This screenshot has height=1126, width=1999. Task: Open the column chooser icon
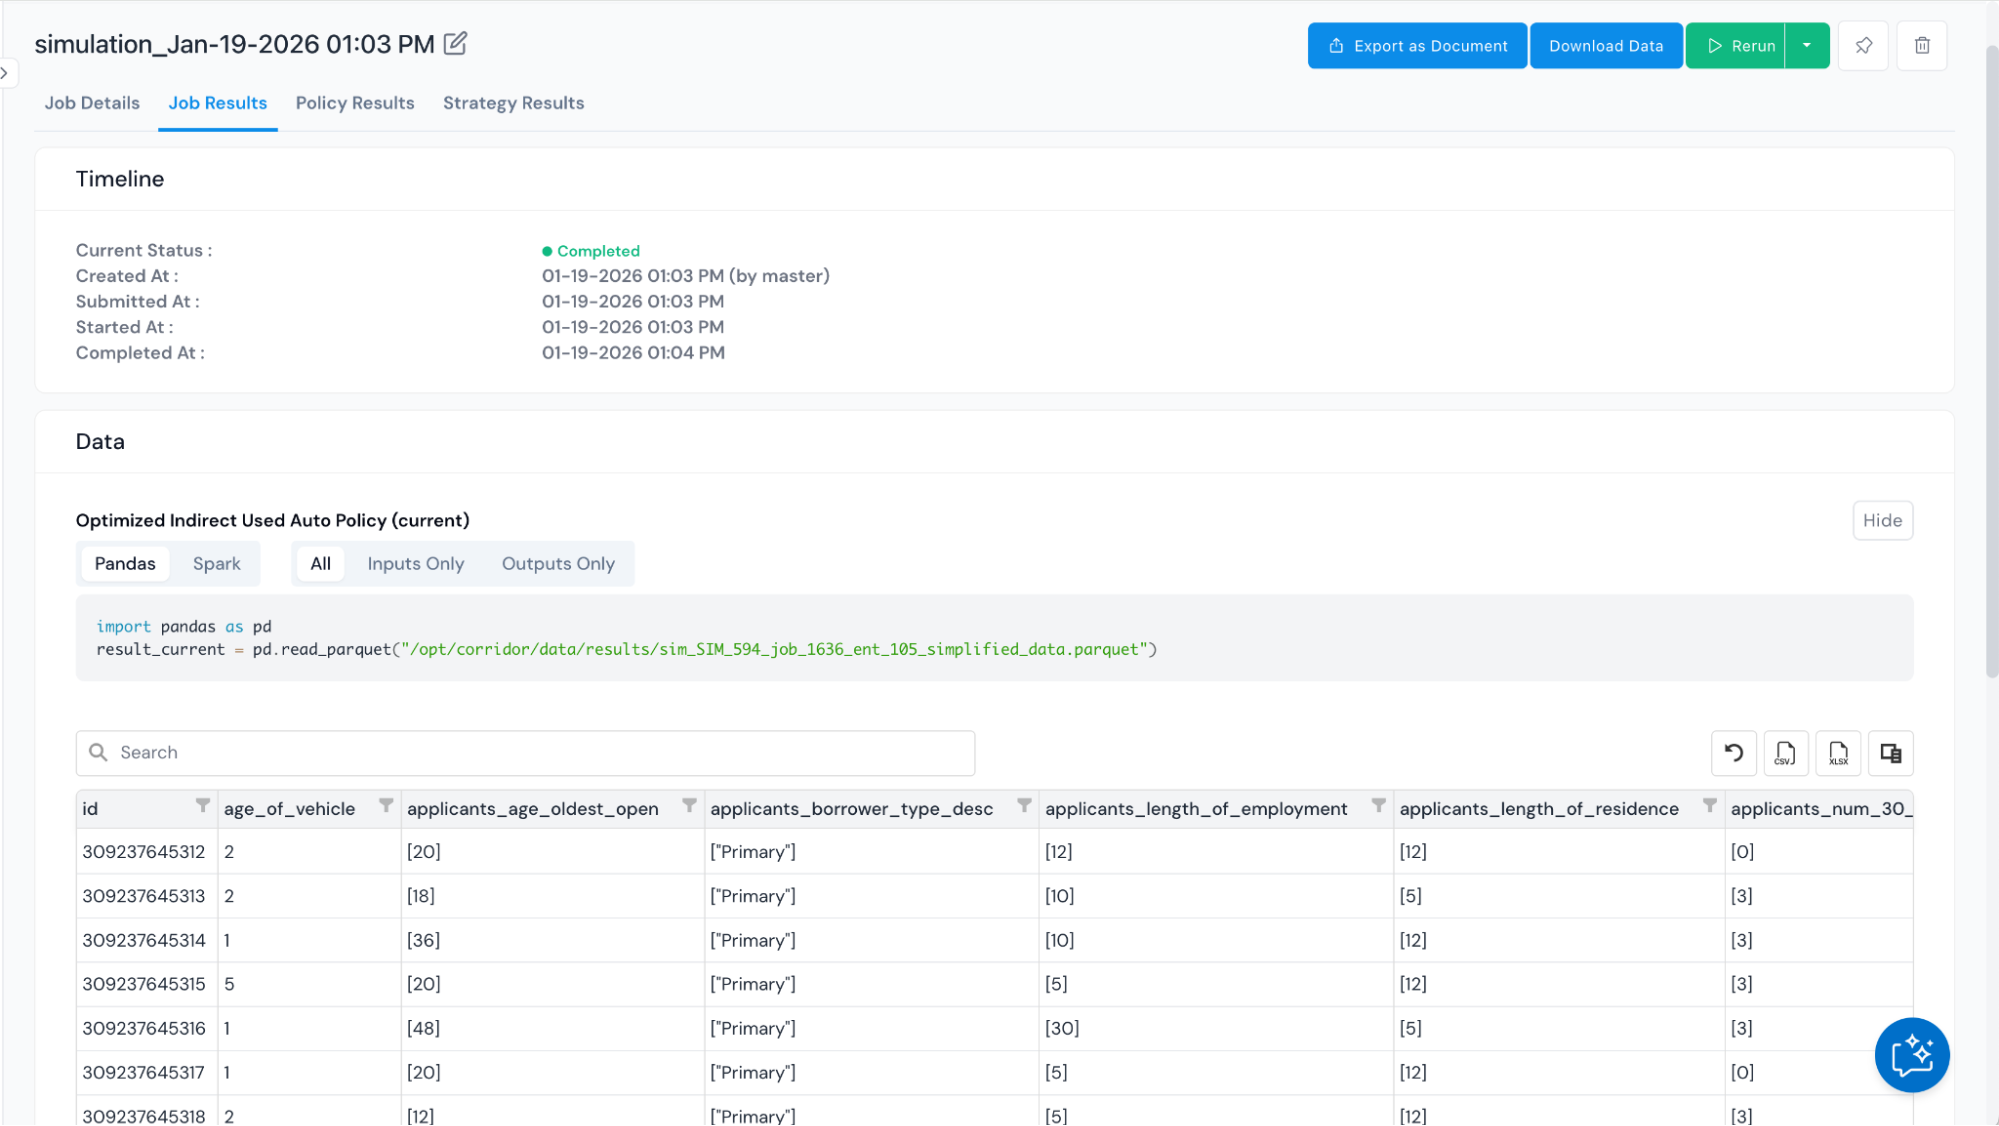point(1890,753)
